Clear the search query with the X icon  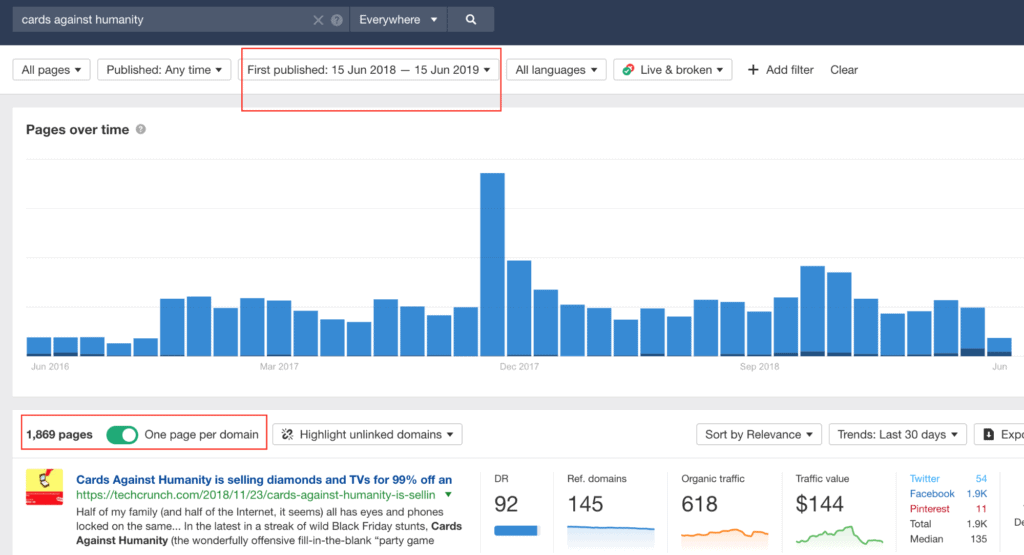(318, 20)
